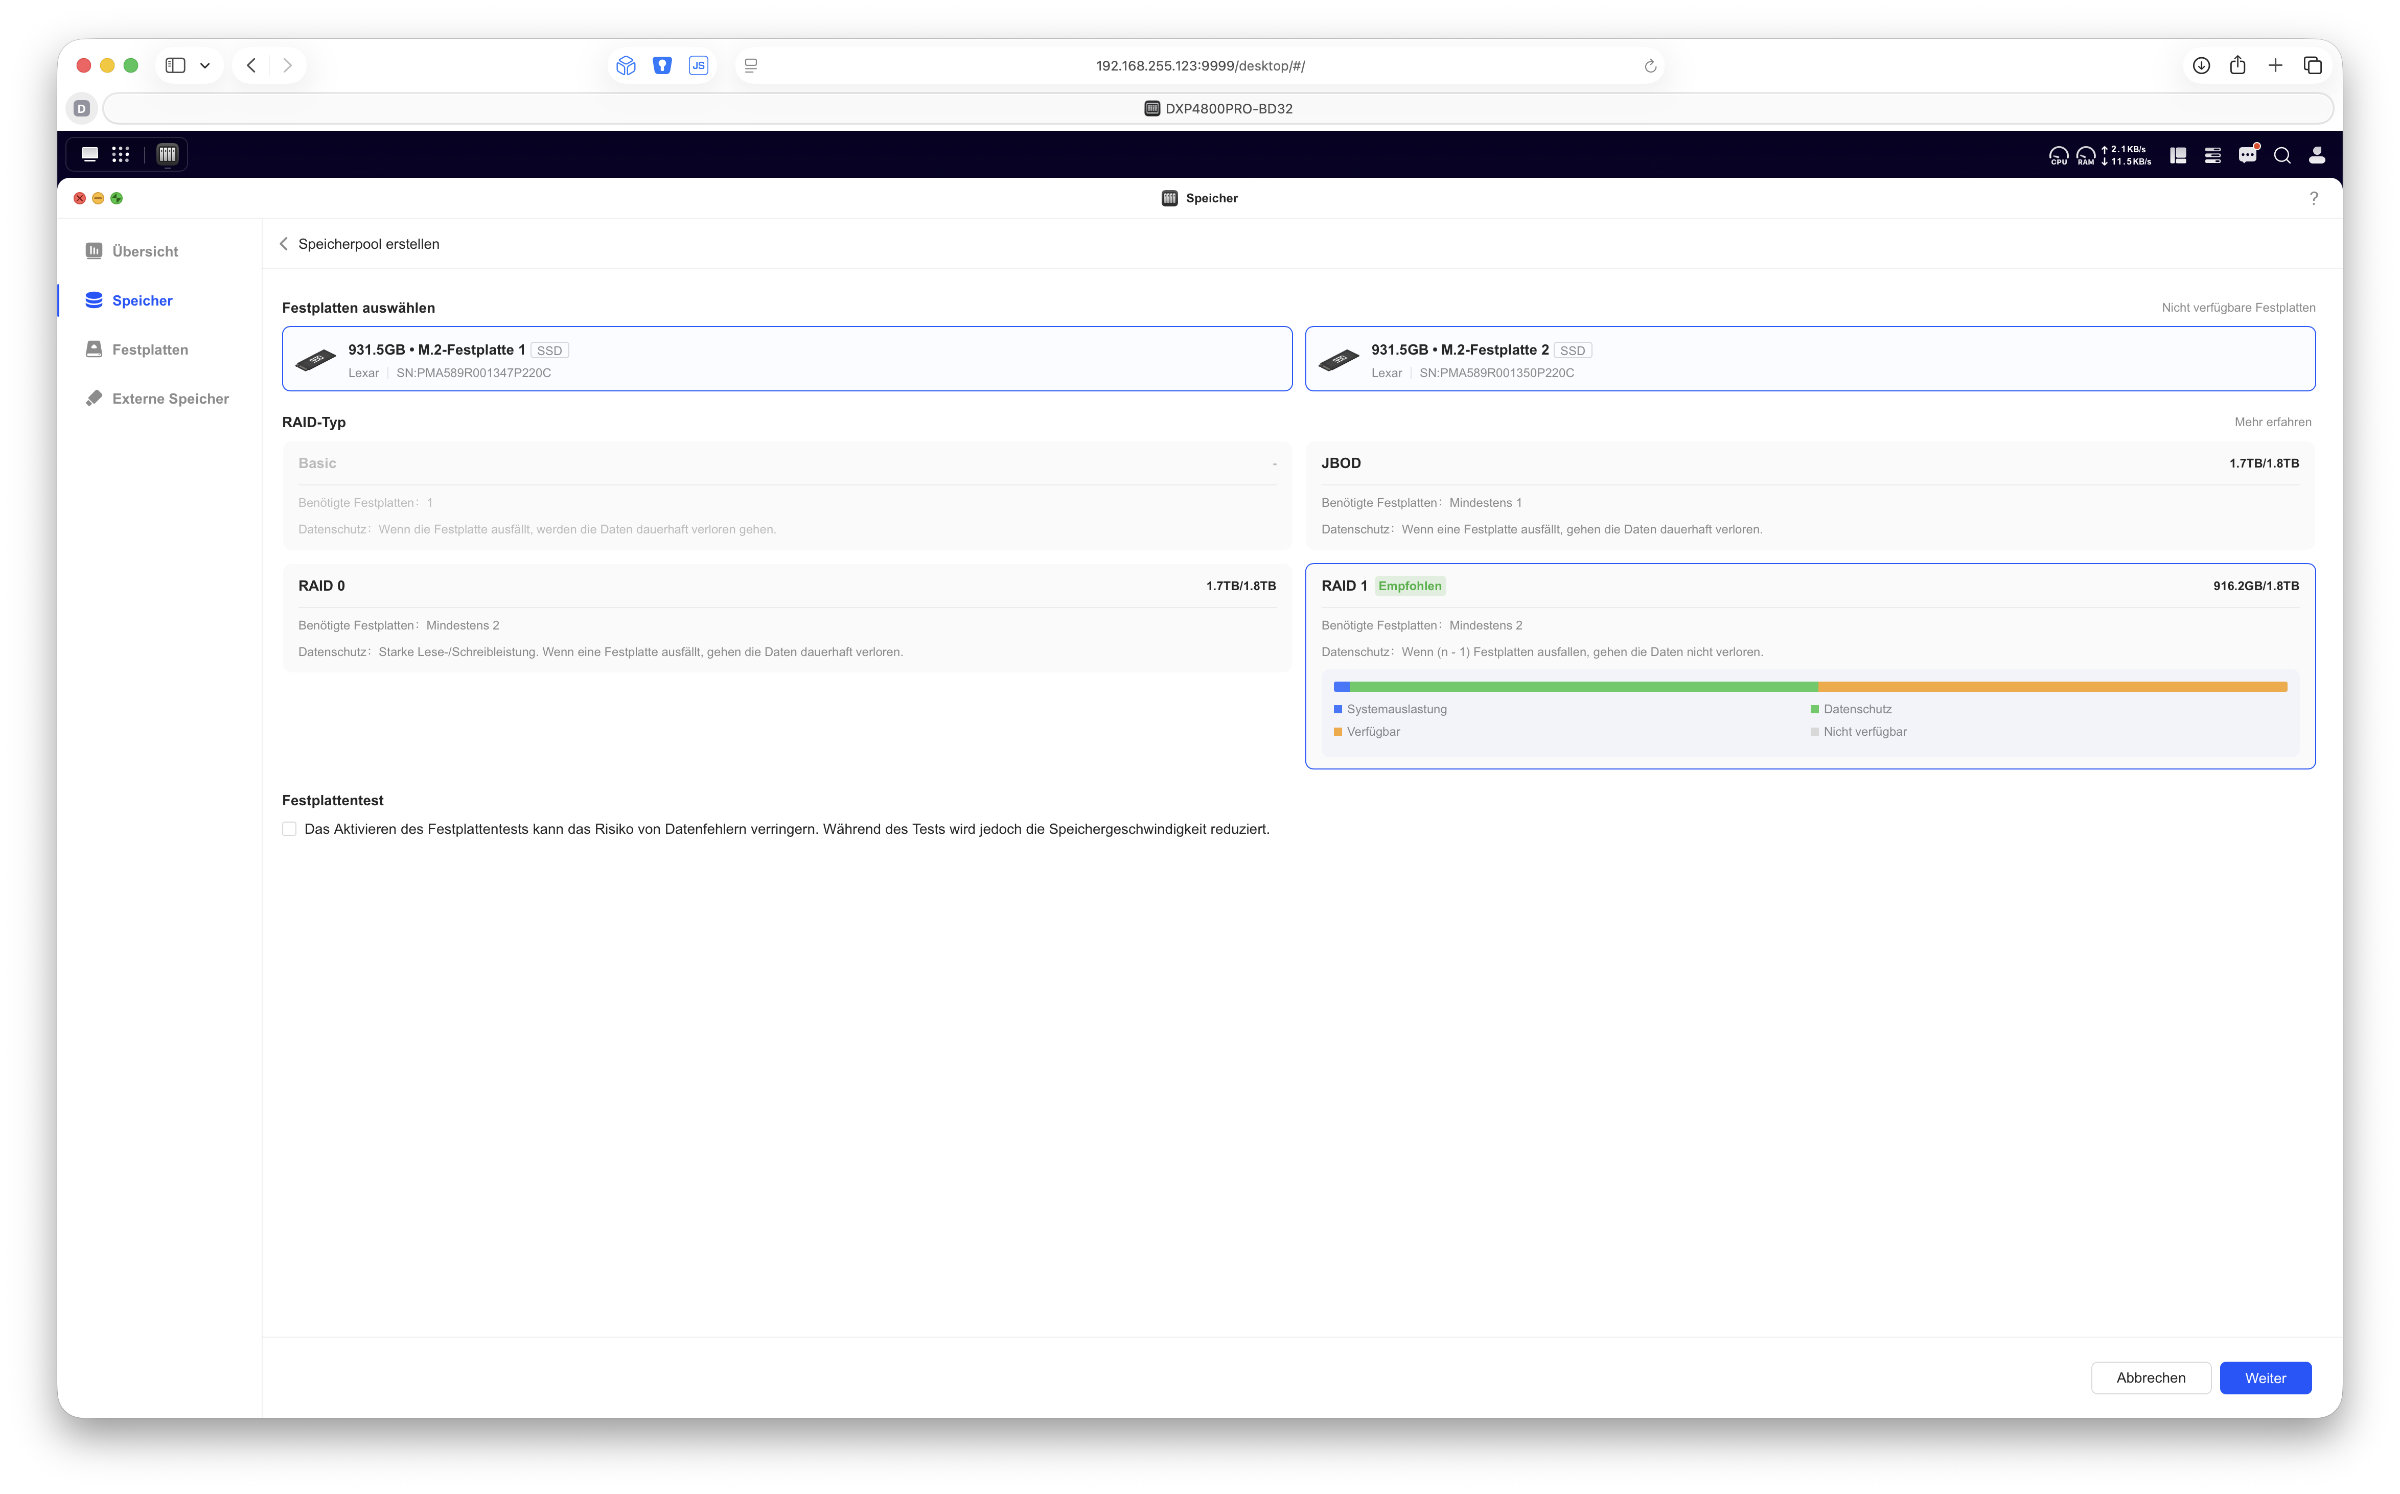2400x1494 pixels.
Task: Click the M.2-Festplatte 1 SSD drive icon
Action: point(316,359)
